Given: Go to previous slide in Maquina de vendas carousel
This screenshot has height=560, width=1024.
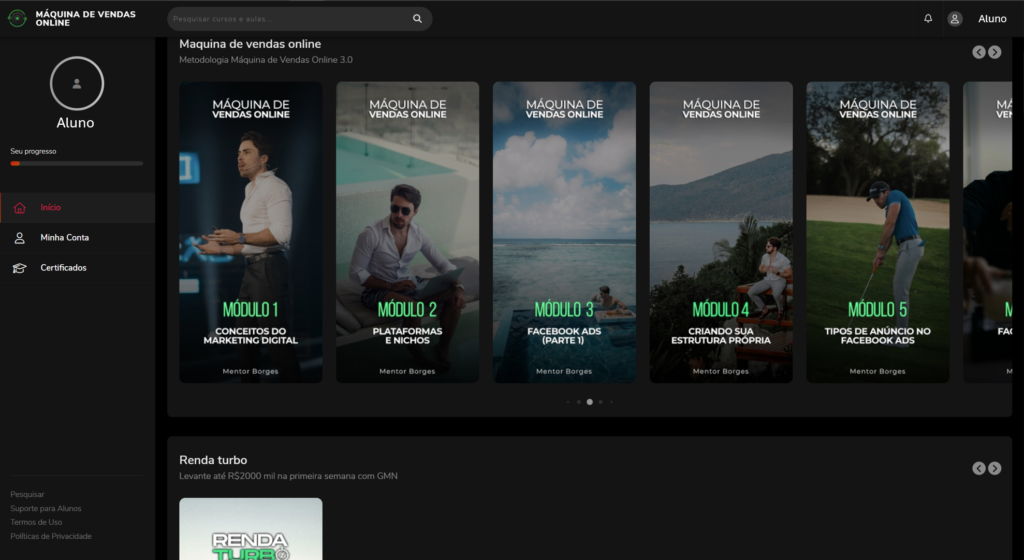Looking at the screenshot, I should 979,52.
